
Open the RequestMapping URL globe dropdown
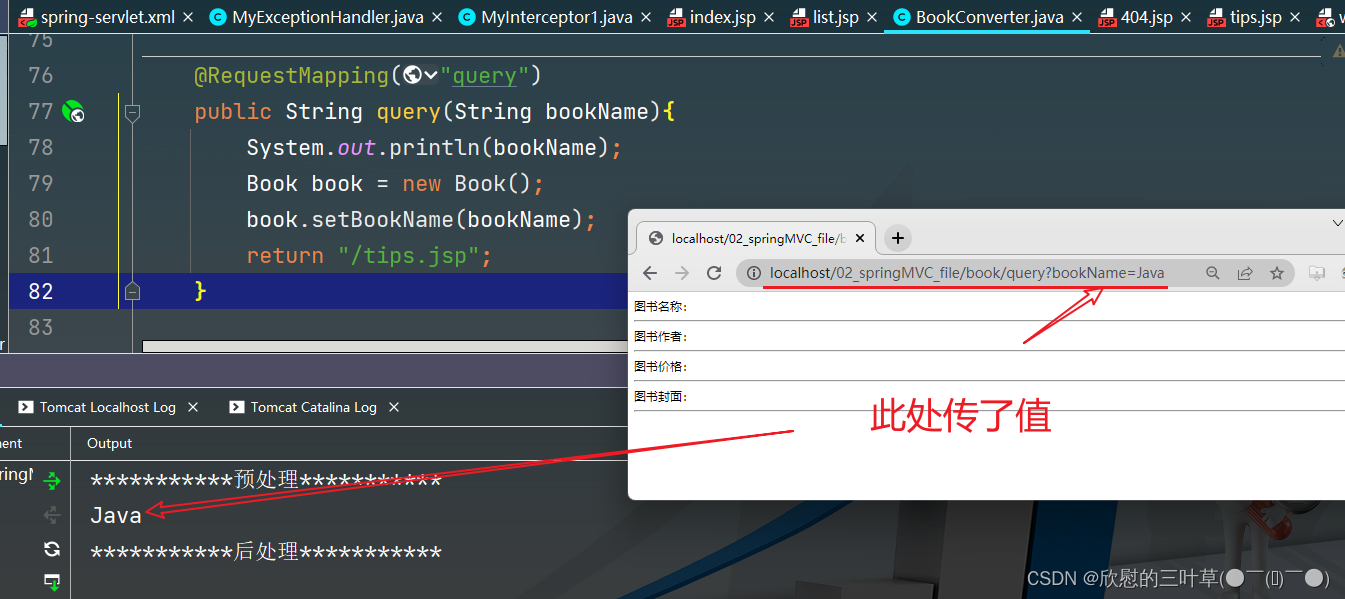point(420,75)
